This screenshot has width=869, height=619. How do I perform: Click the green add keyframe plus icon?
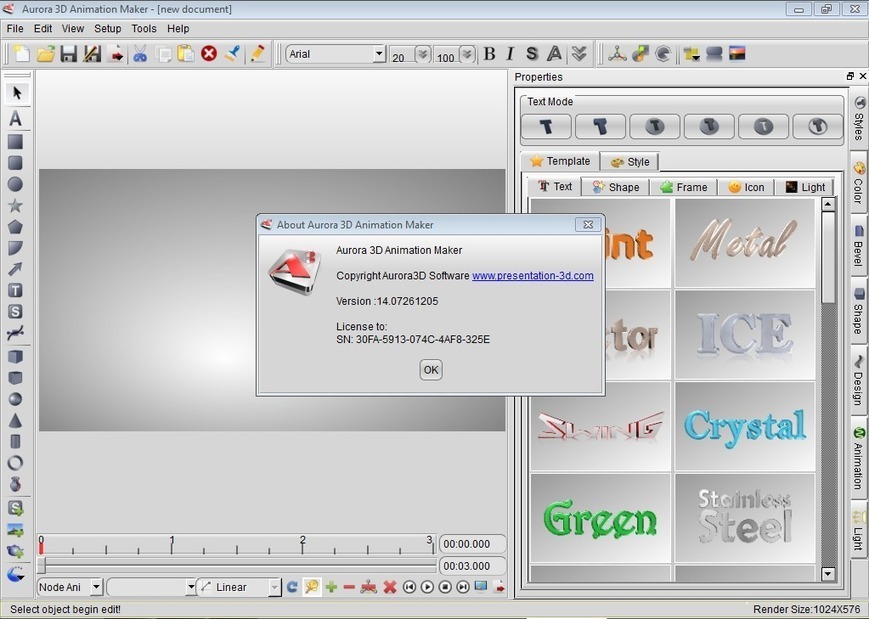331,587
